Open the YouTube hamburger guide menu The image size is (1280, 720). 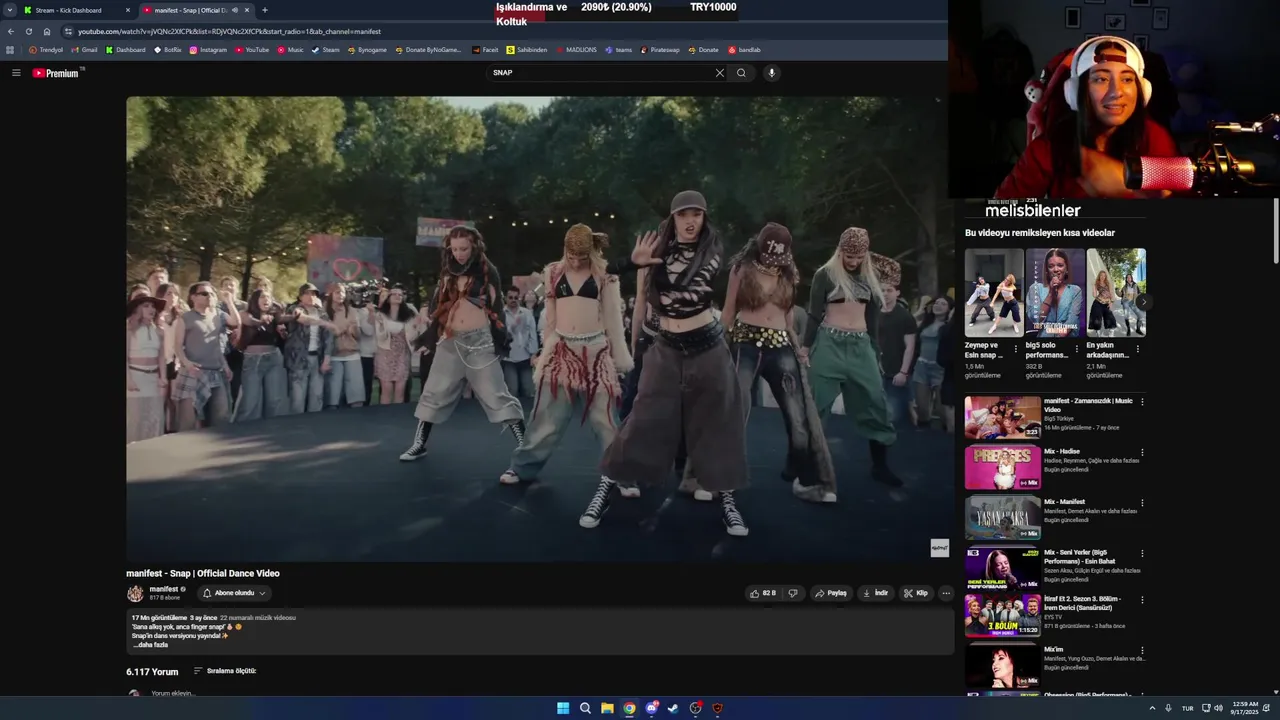[16, 73]
